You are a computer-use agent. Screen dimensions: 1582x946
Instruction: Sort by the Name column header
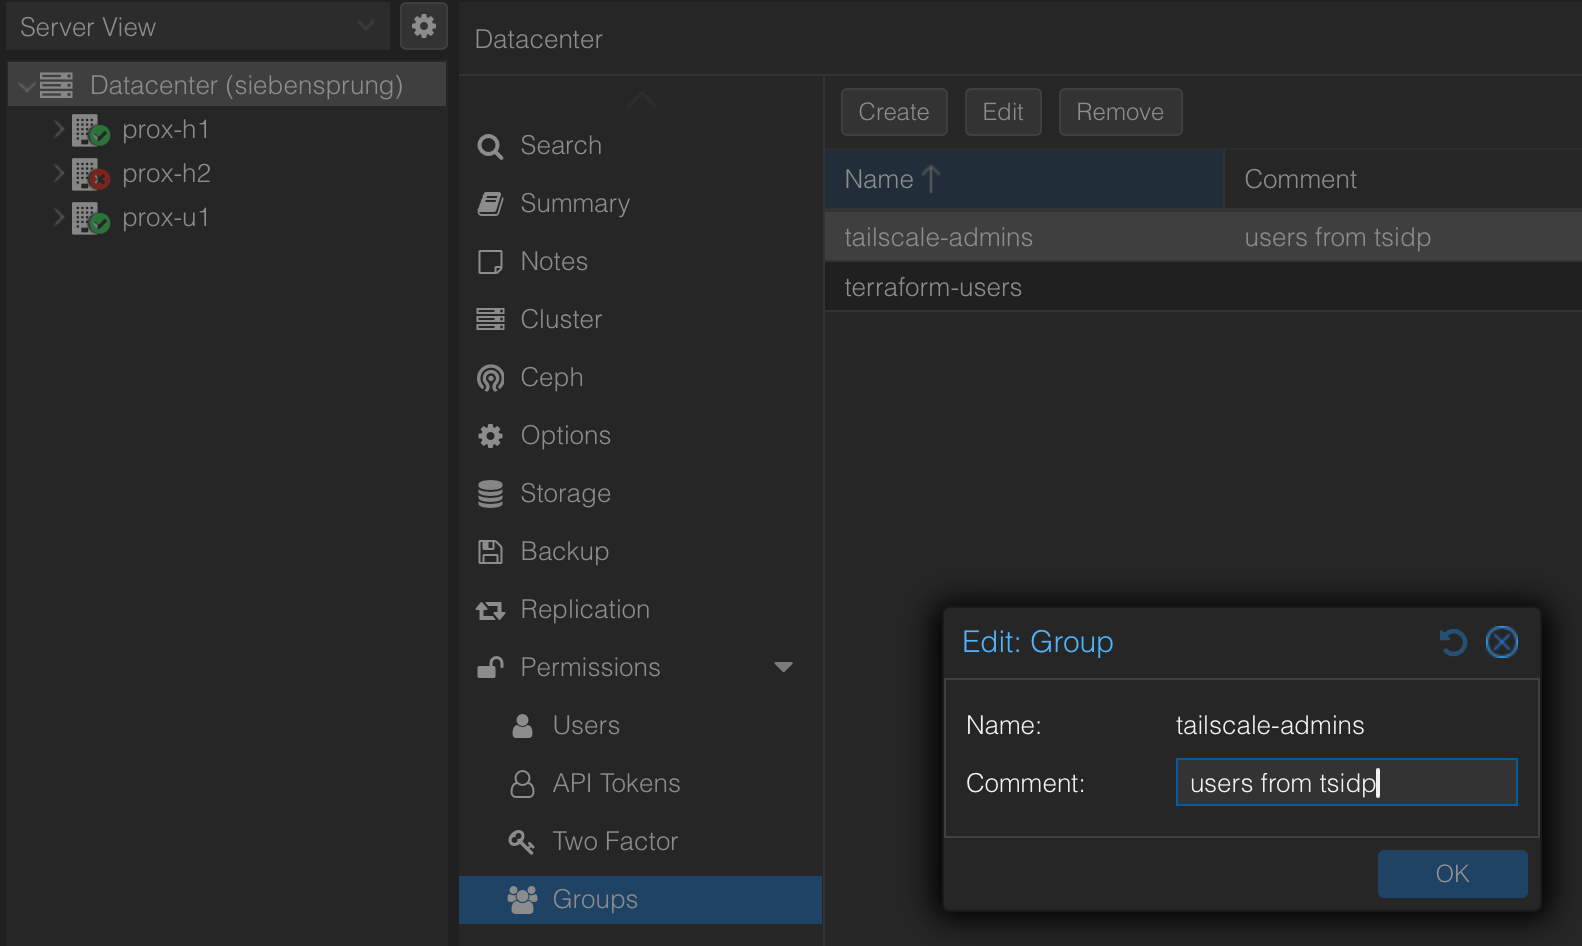[x=1024, y=179]
